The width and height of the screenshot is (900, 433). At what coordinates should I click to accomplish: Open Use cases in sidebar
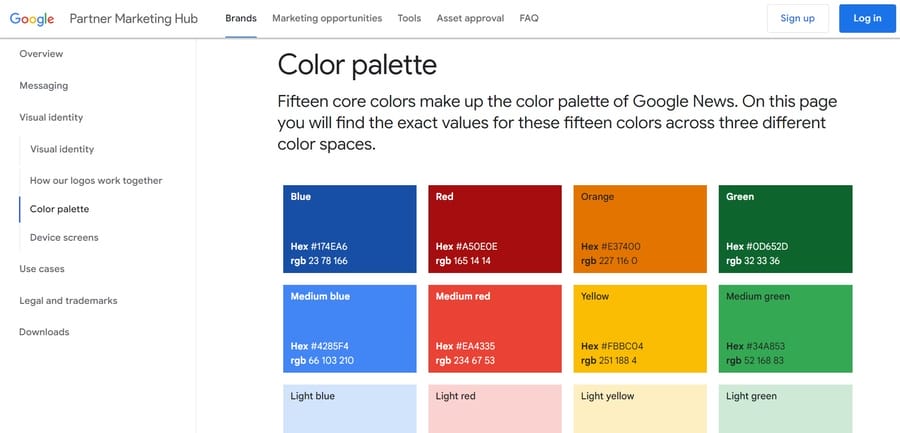[42, 269]
